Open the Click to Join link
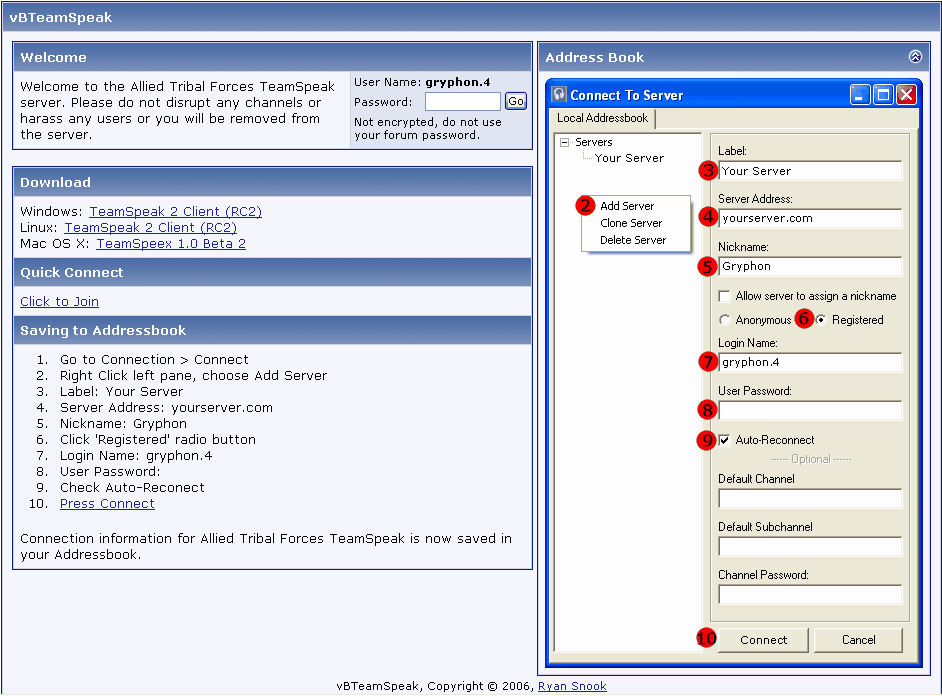The width and height of the screenshot is (942, 696). tap(59, 301)
